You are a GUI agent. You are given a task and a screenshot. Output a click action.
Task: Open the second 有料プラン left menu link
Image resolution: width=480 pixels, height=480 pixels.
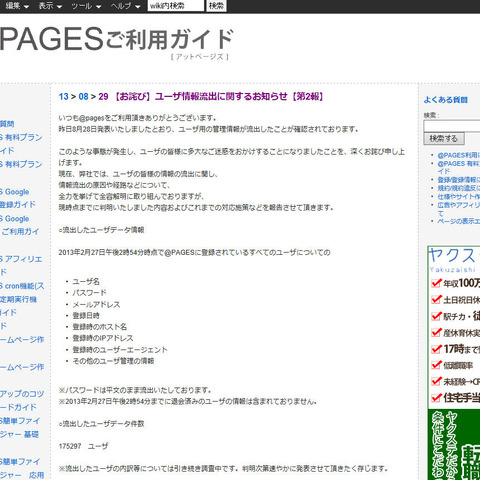pos(21,164)
